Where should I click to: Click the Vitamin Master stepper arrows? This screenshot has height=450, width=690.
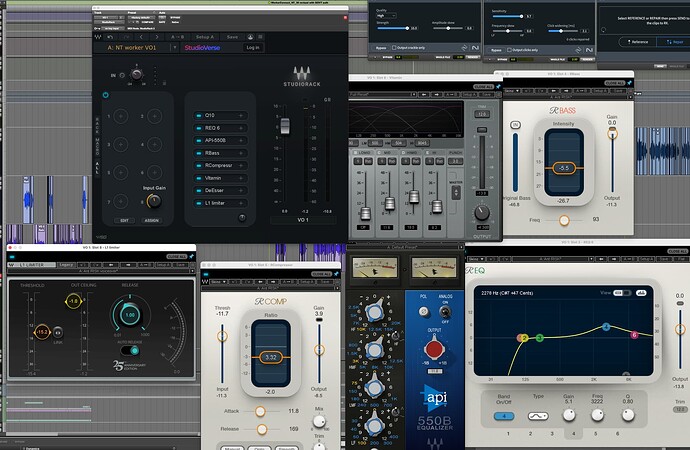coord(456,193)
